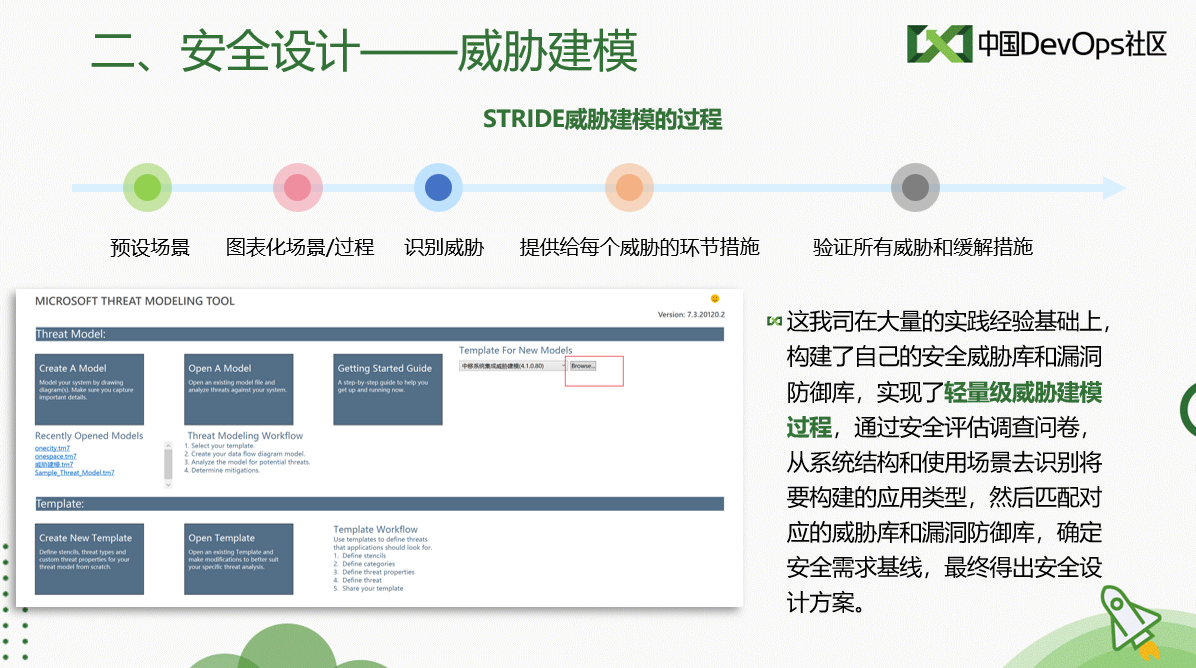The height and width of the screenshot is (668, 1196).
Task: Click the recent models scrollbar up arrow
Action: 169,445
